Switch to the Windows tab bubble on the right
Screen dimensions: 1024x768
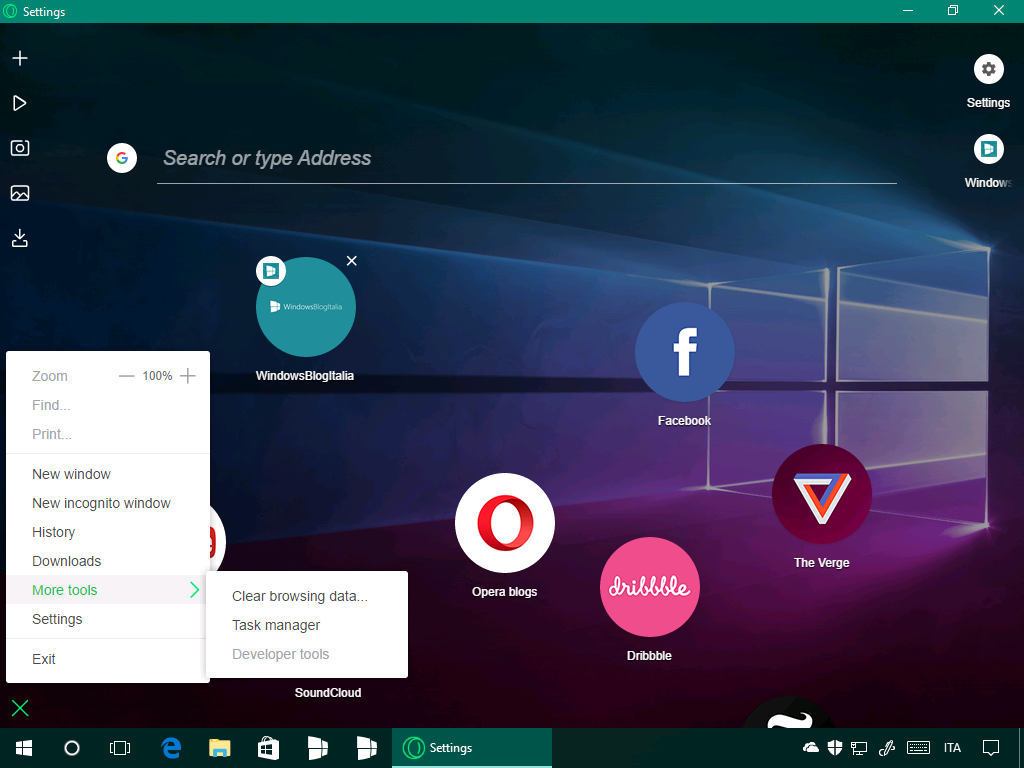tap(988, 149)
